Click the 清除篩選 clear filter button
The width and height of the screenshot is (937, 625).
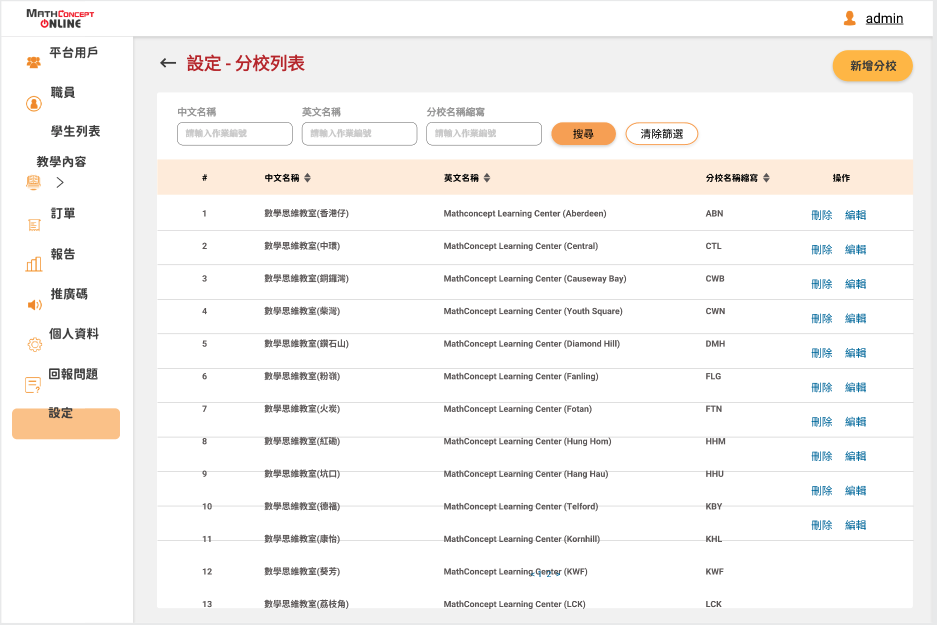click(x=662, y=134)
